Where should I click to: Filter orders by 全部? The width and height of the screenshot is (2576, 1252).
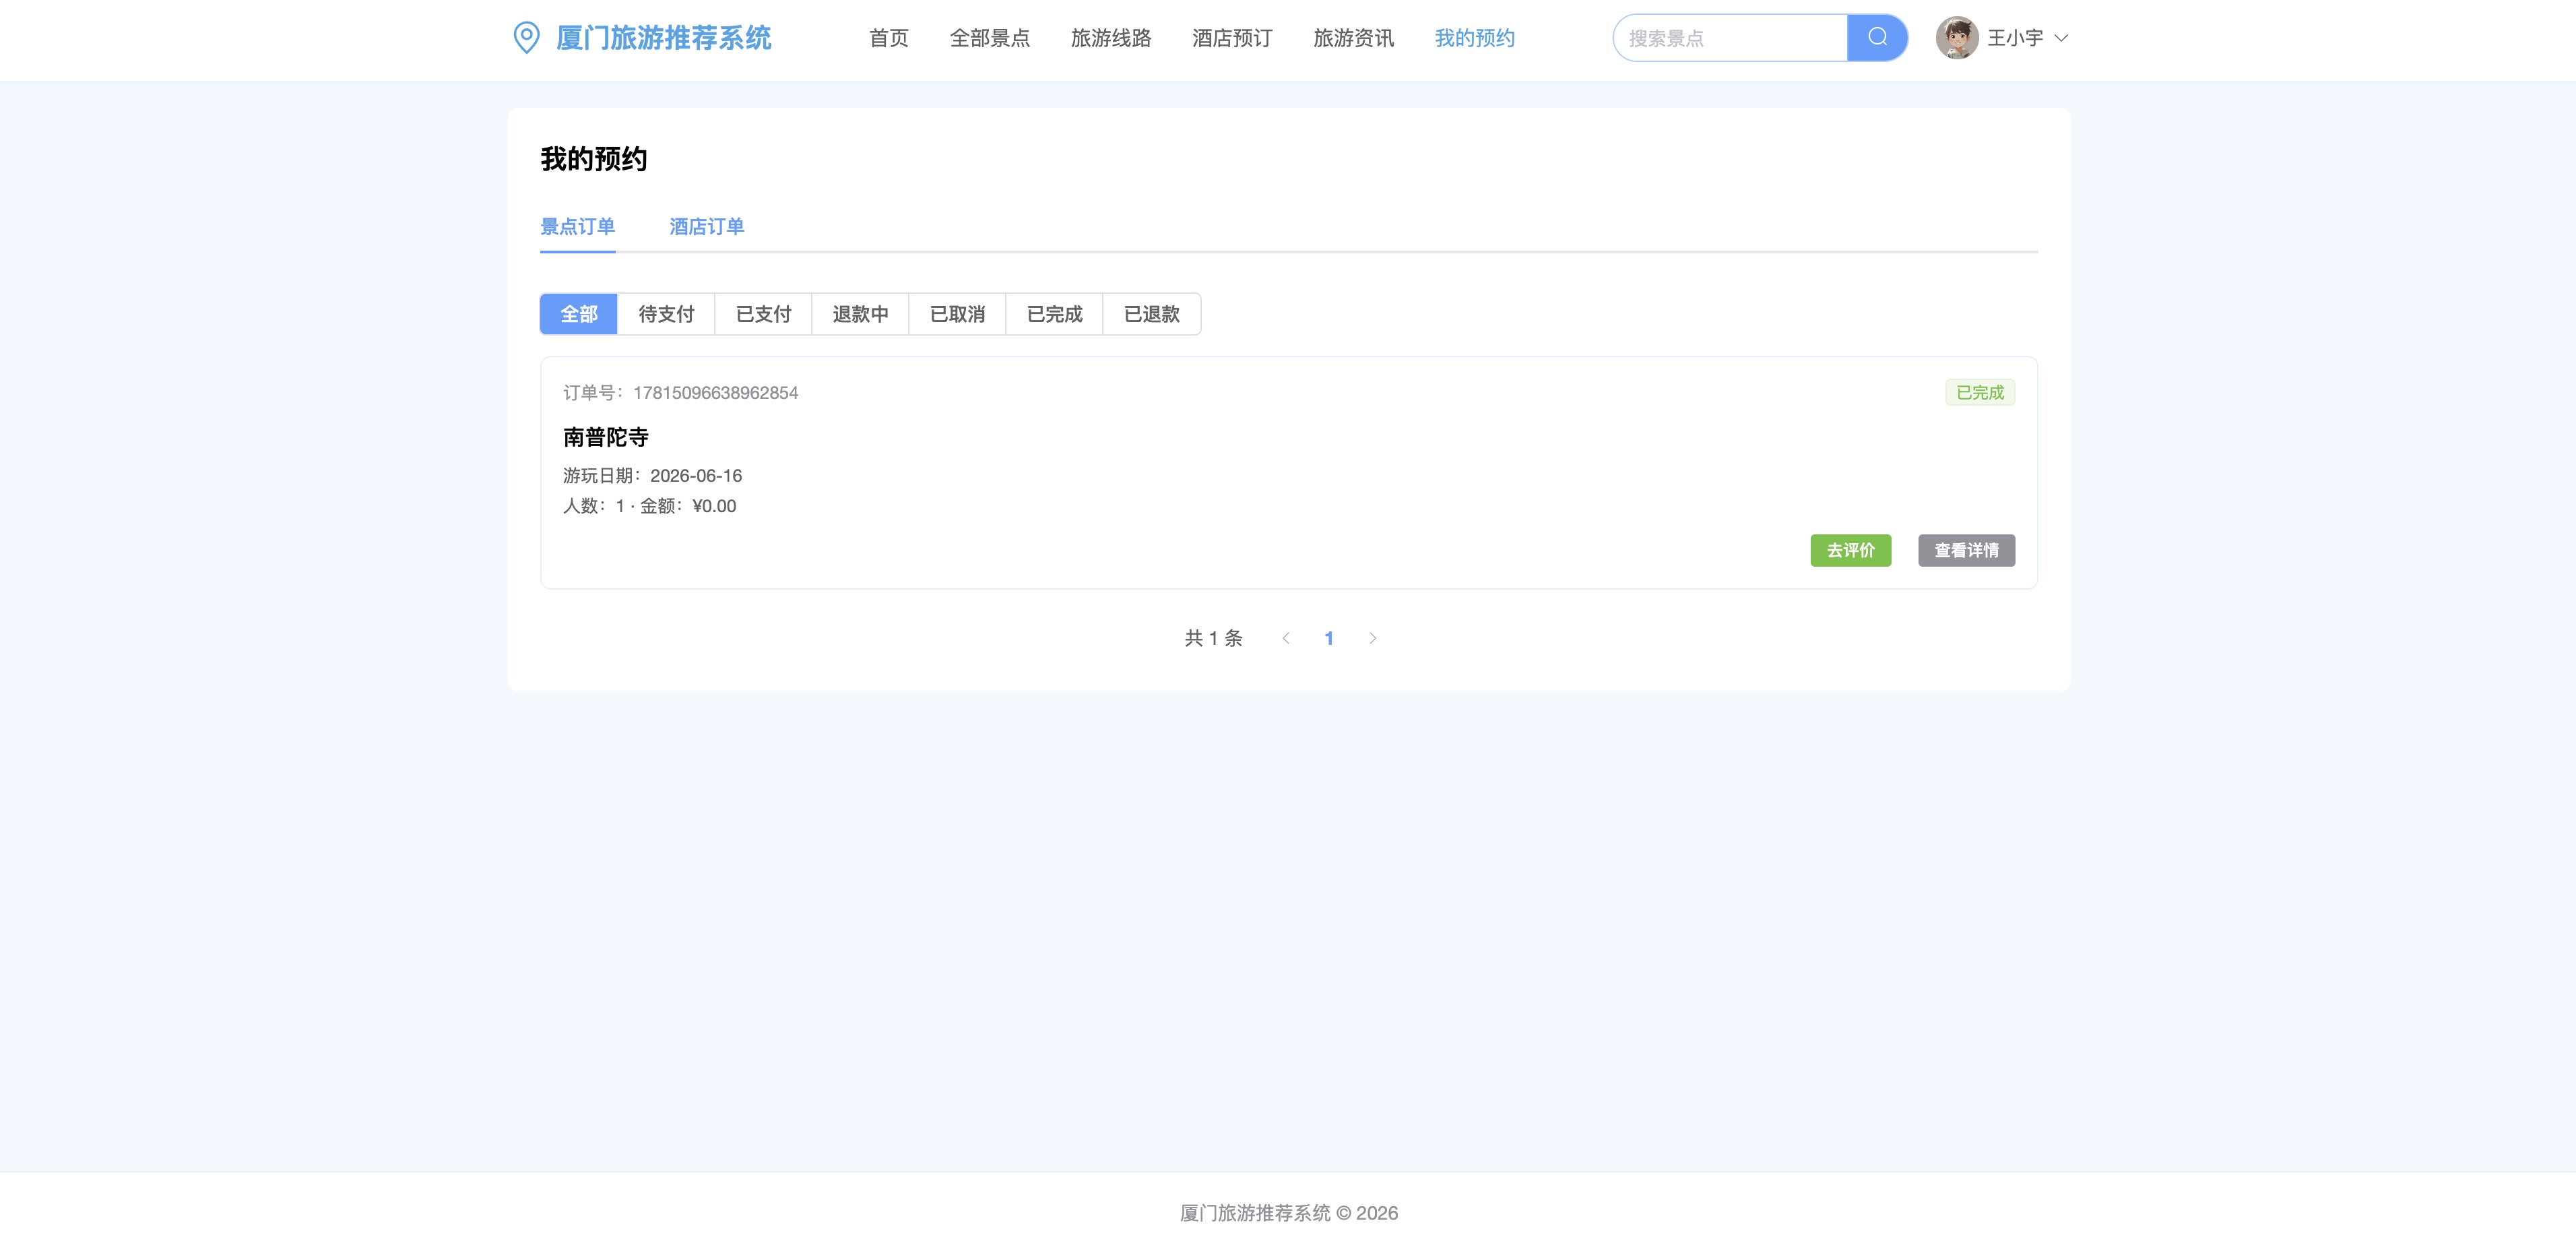578,314
